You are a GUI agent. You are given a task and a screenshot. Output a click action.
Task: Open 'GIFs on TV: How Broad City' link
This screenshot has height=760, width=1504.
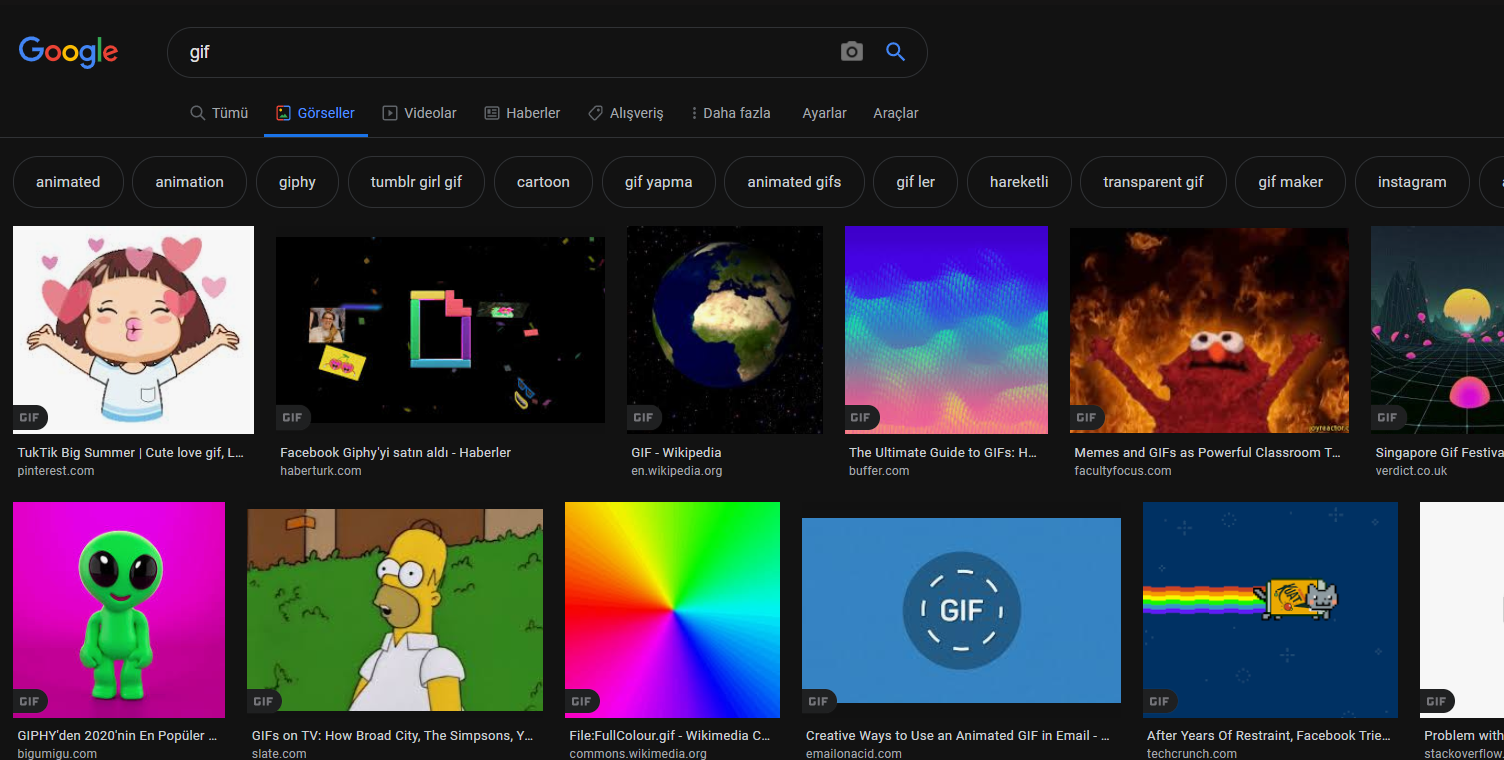[392, 736]
